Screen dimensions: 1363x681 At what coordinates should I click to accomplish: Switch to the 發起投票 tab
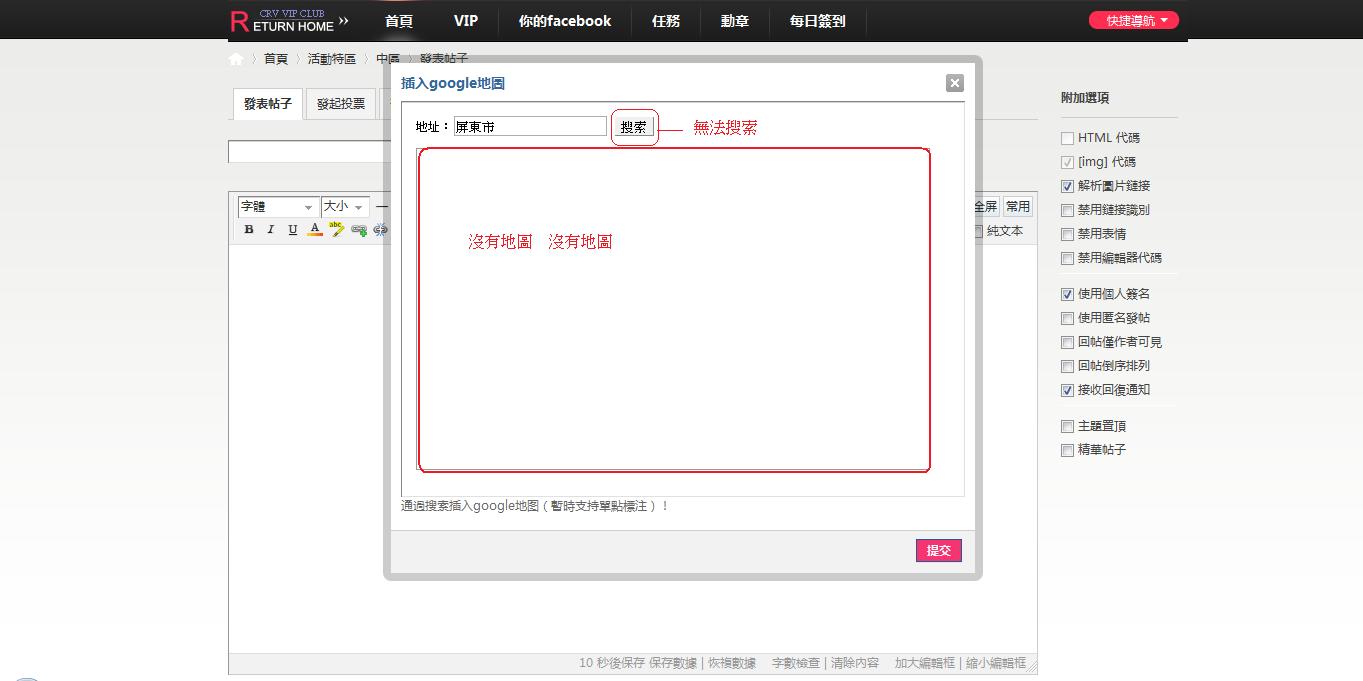point(340,103)
